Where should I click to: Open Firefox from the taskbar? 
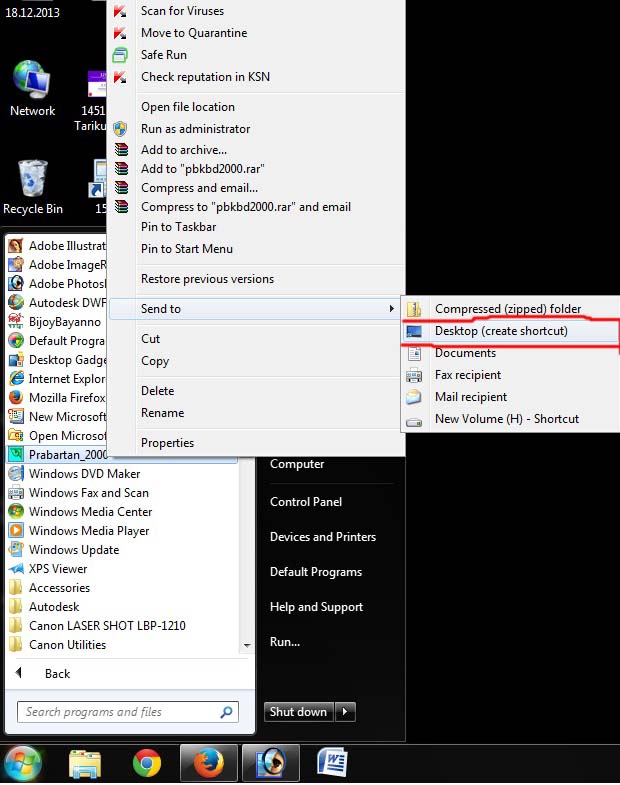(209, 764)
